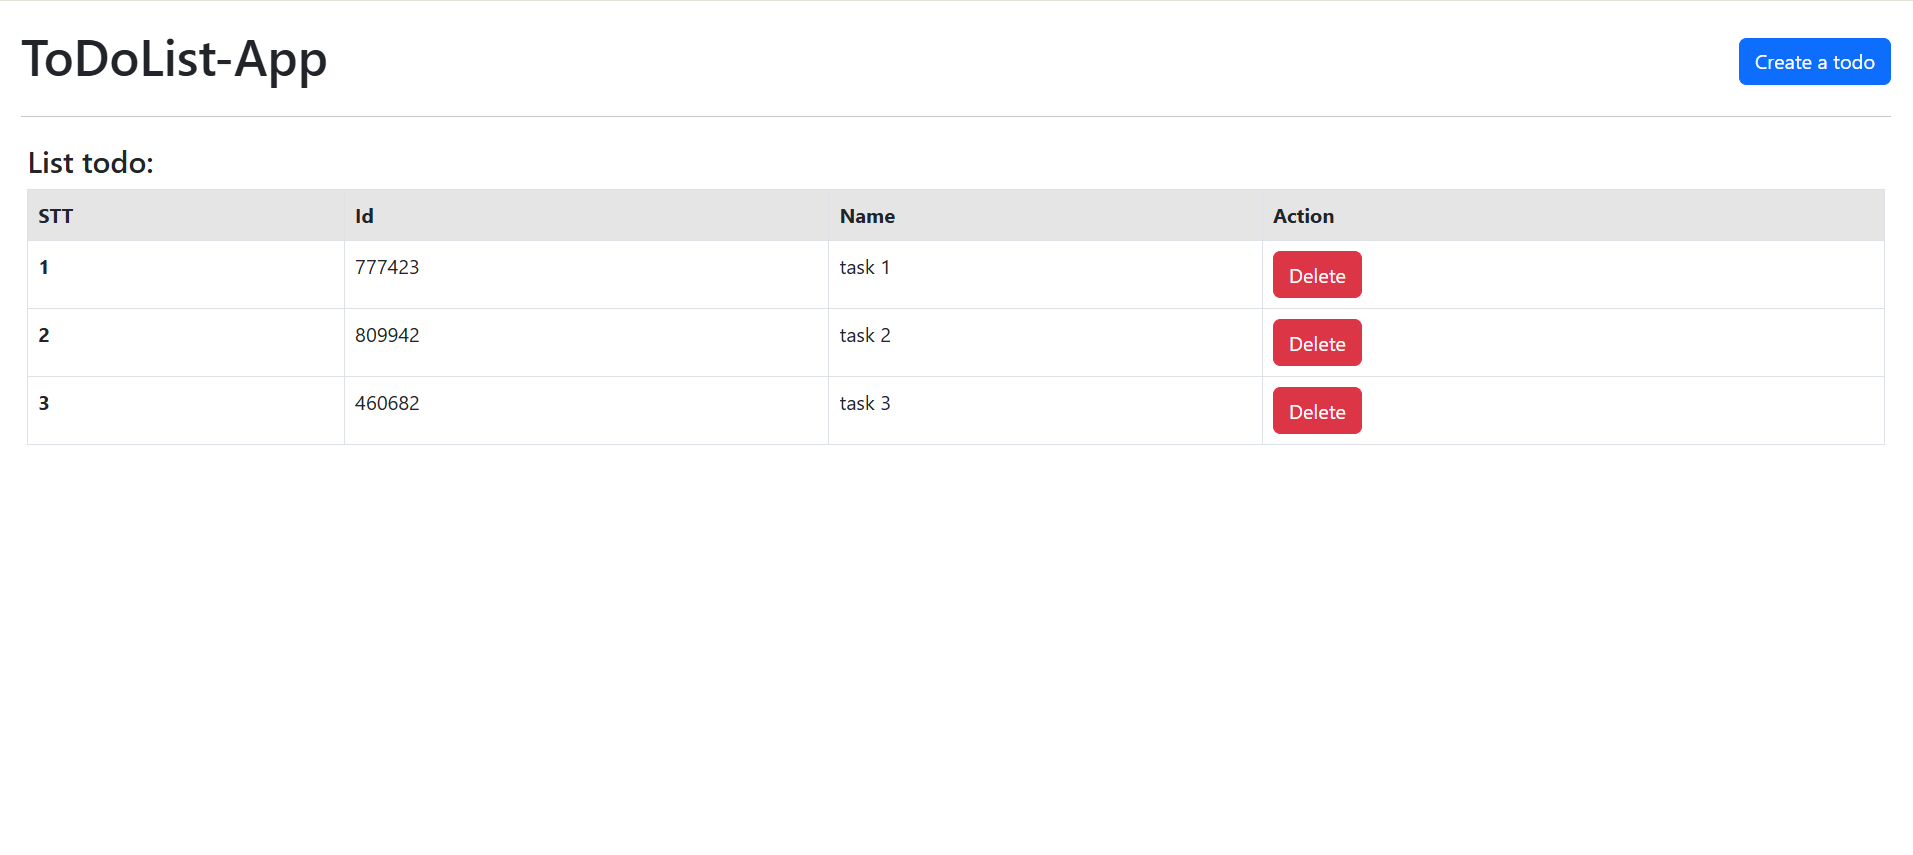Screen dimensions: 1913x855
Task: Click the id 460682 cell
Action: pyautogui.click(x=388, y=403)
